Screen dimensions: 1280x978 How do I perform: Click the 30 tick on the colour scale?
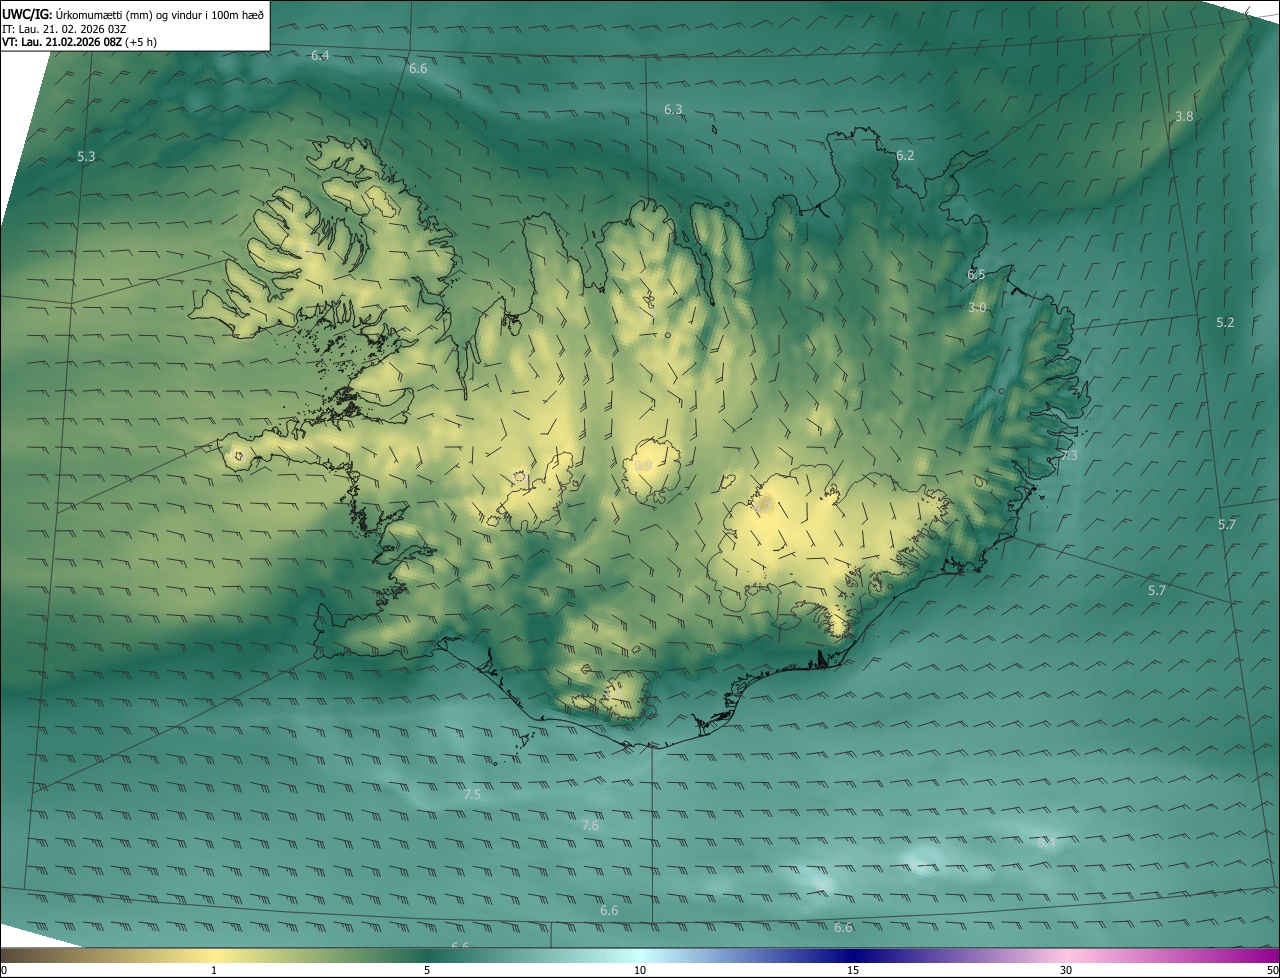1066,970
